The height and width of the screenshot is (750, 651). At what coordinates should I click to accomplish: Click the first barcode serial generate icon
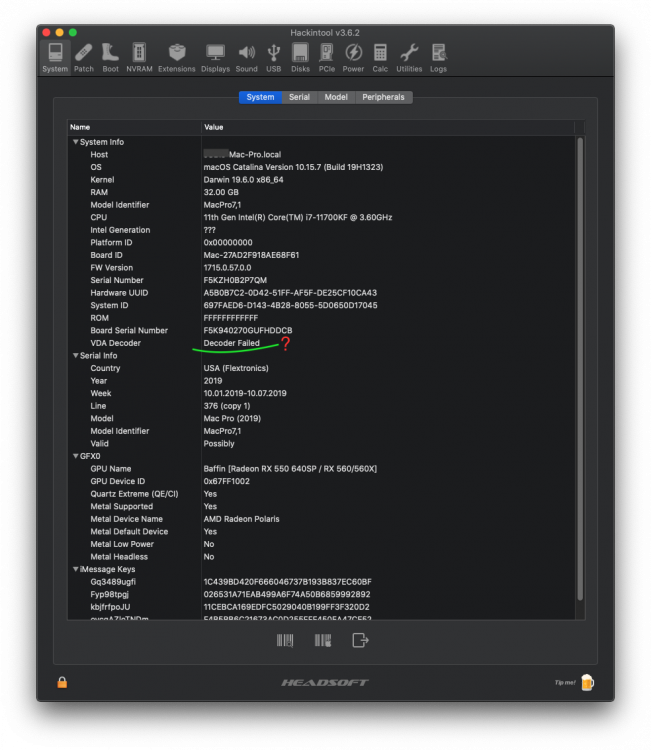pyautogui.click(x=285, y=640)
